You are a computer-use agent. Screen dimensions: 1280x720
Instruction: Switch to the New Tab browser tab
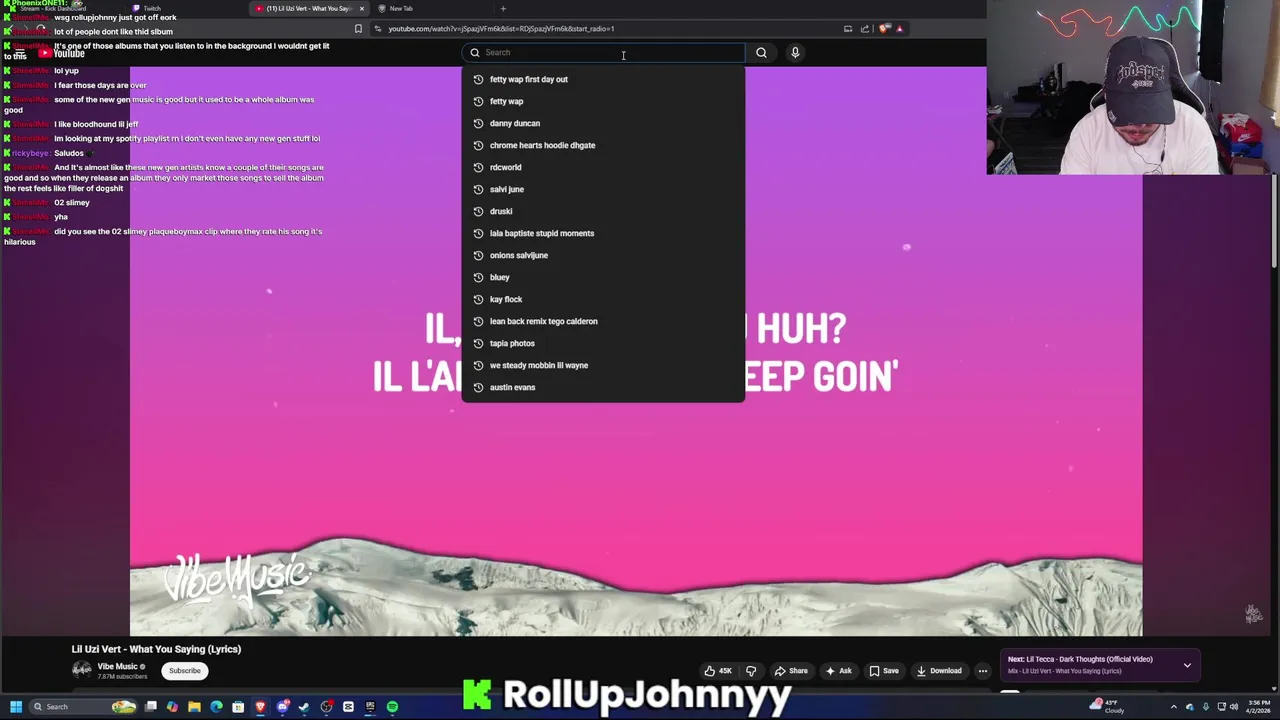[401, 8]
